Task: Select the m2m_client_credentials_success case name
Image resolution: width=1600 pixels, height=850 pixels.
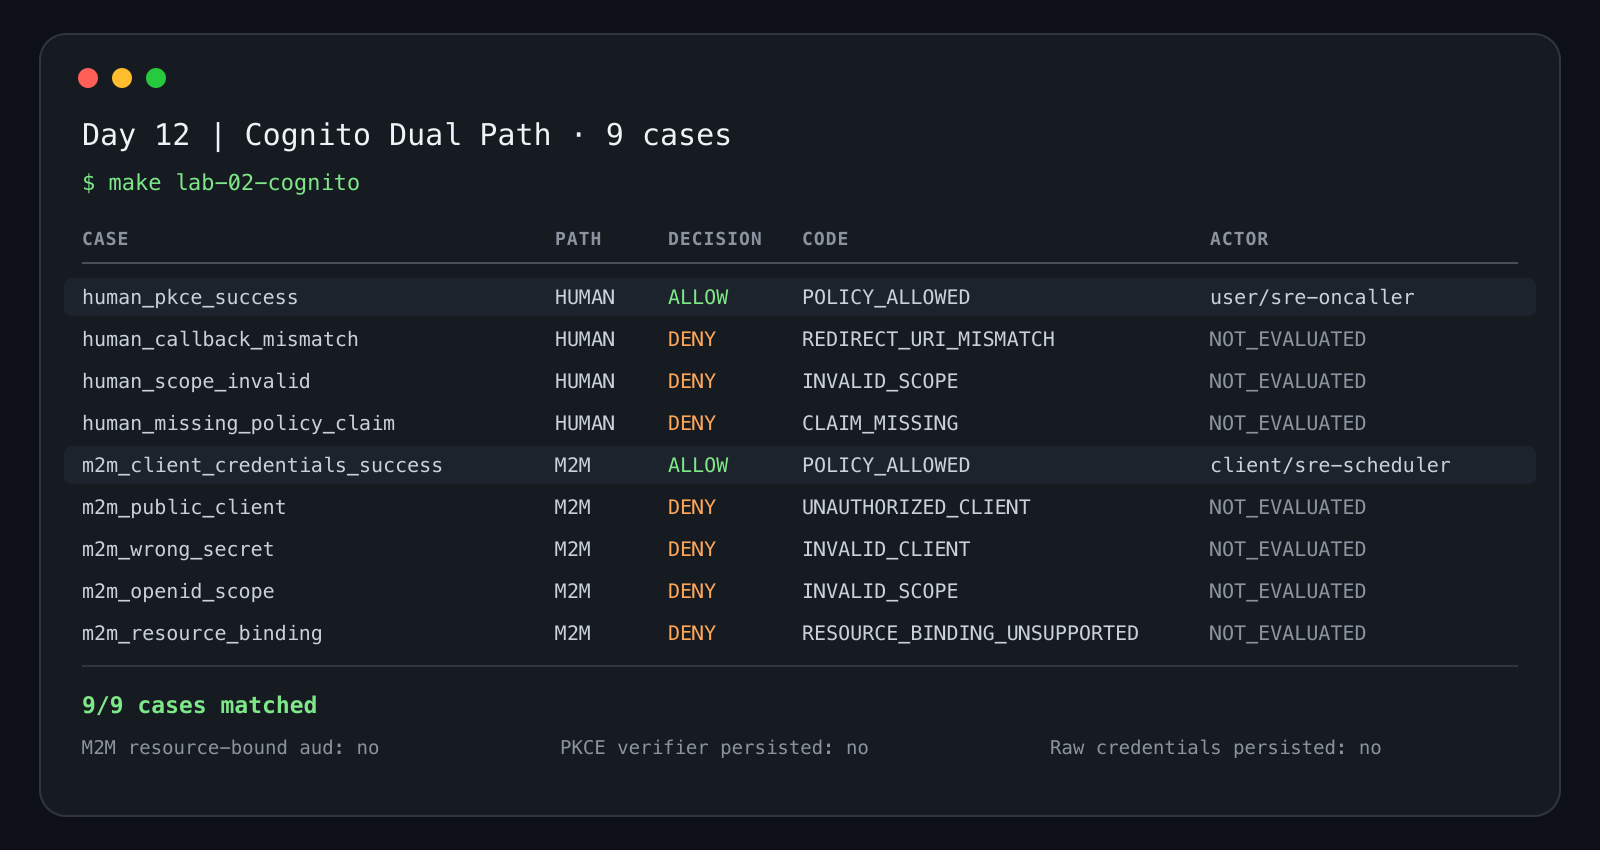Action: tap(262, 465)
